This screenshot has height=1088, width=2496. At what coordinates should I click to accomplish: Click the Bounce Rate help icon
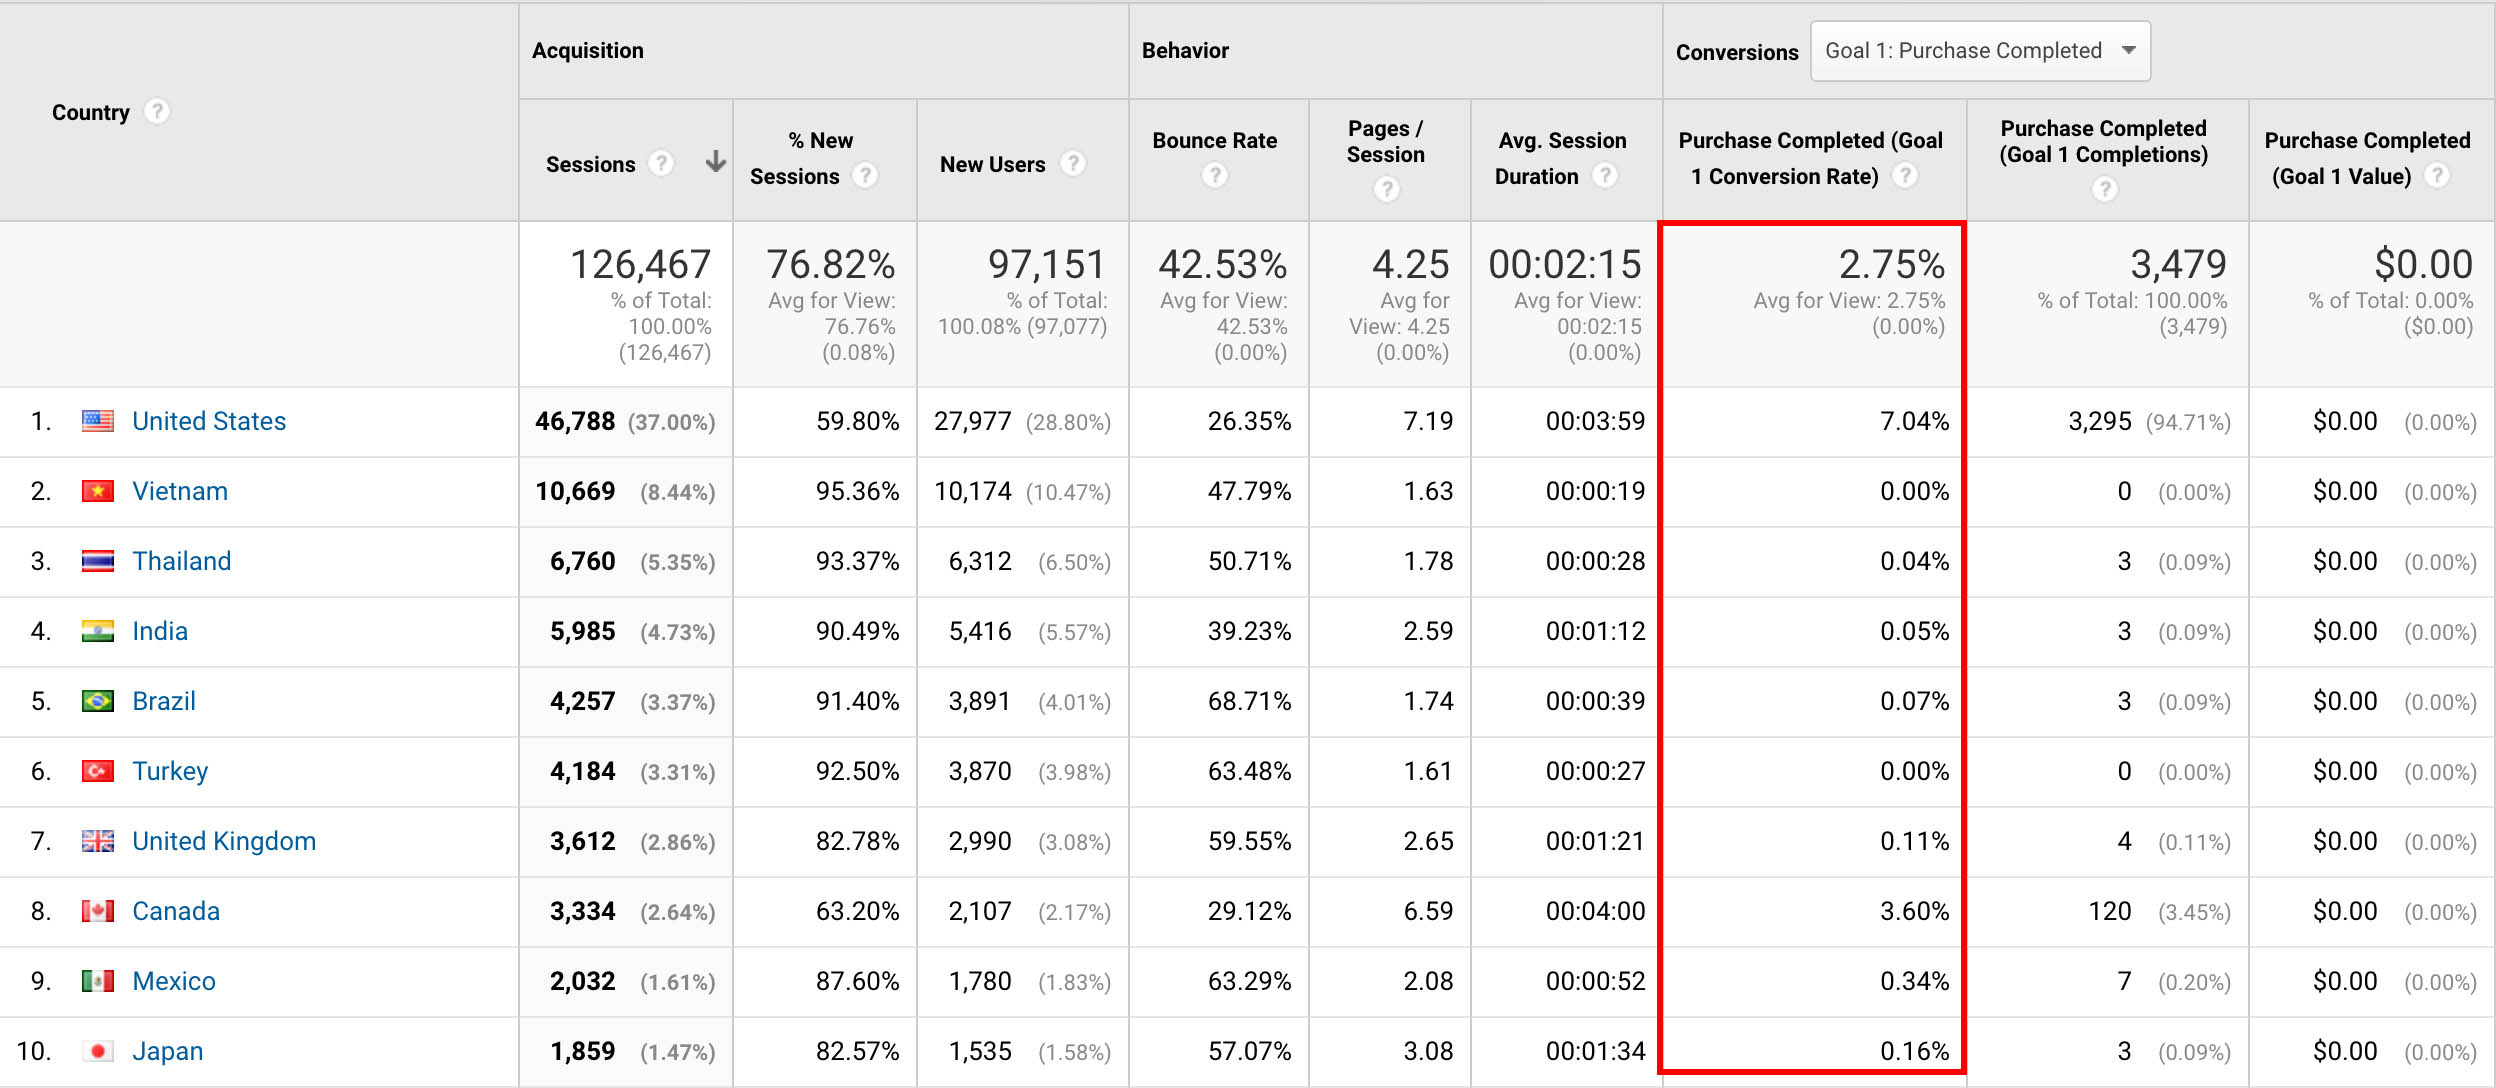click(x=1214, y=175)
